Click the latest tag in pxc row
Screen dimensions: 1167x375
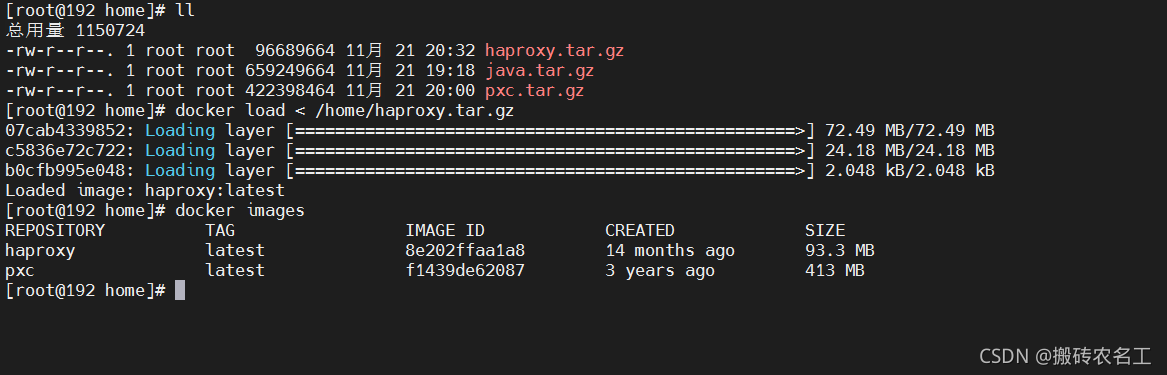(x=234, y=271)
